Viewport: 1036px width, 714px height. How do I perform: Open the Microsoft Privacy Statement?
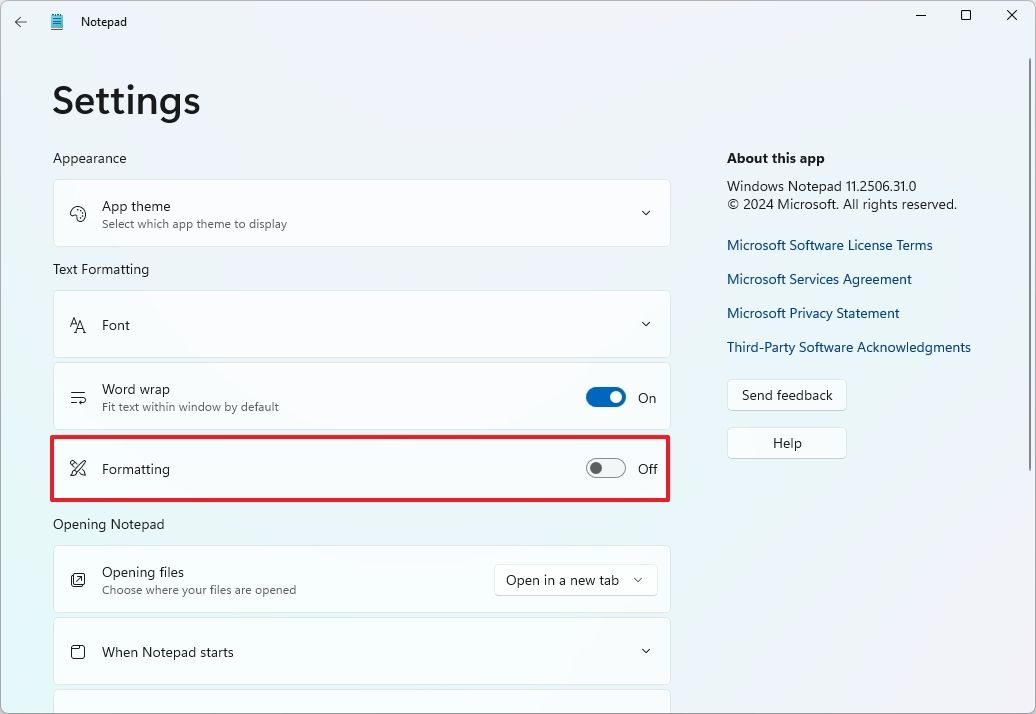point(813,313)
